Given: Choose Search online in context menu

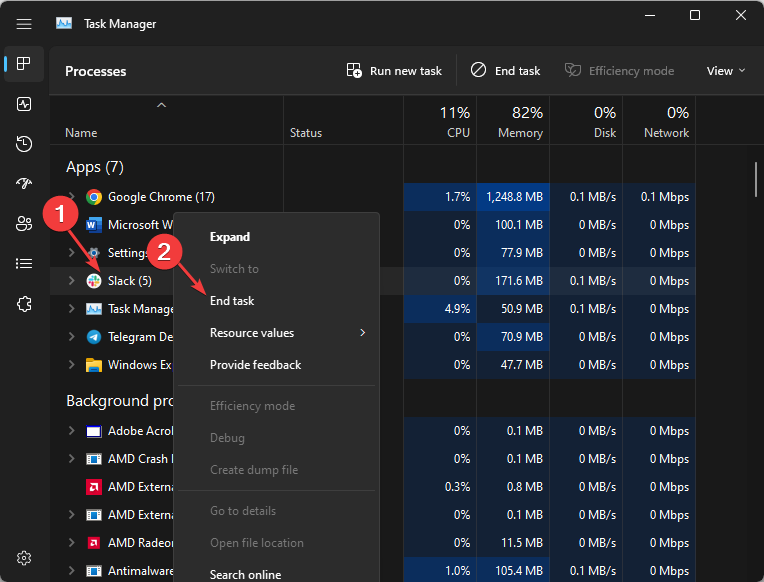Looking at the screenshot, I should click(x=276, y=575).
